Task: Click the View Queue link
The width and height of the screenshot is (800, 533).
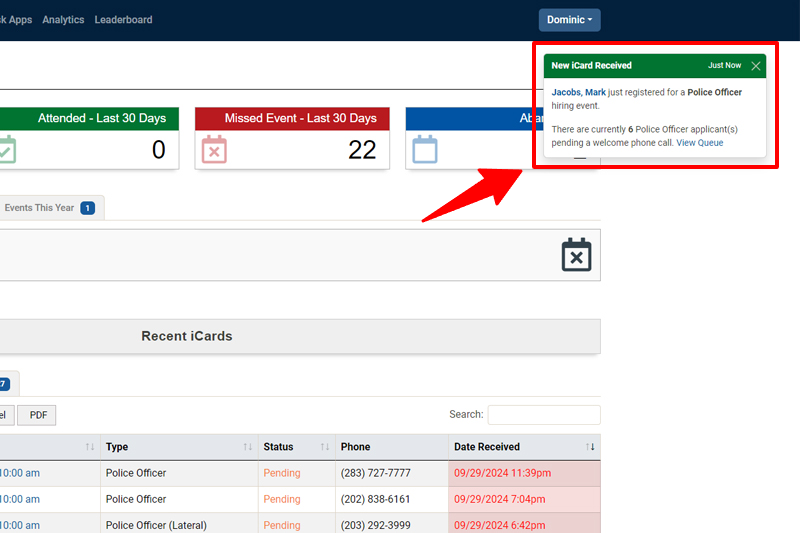Action: [699, 143]
